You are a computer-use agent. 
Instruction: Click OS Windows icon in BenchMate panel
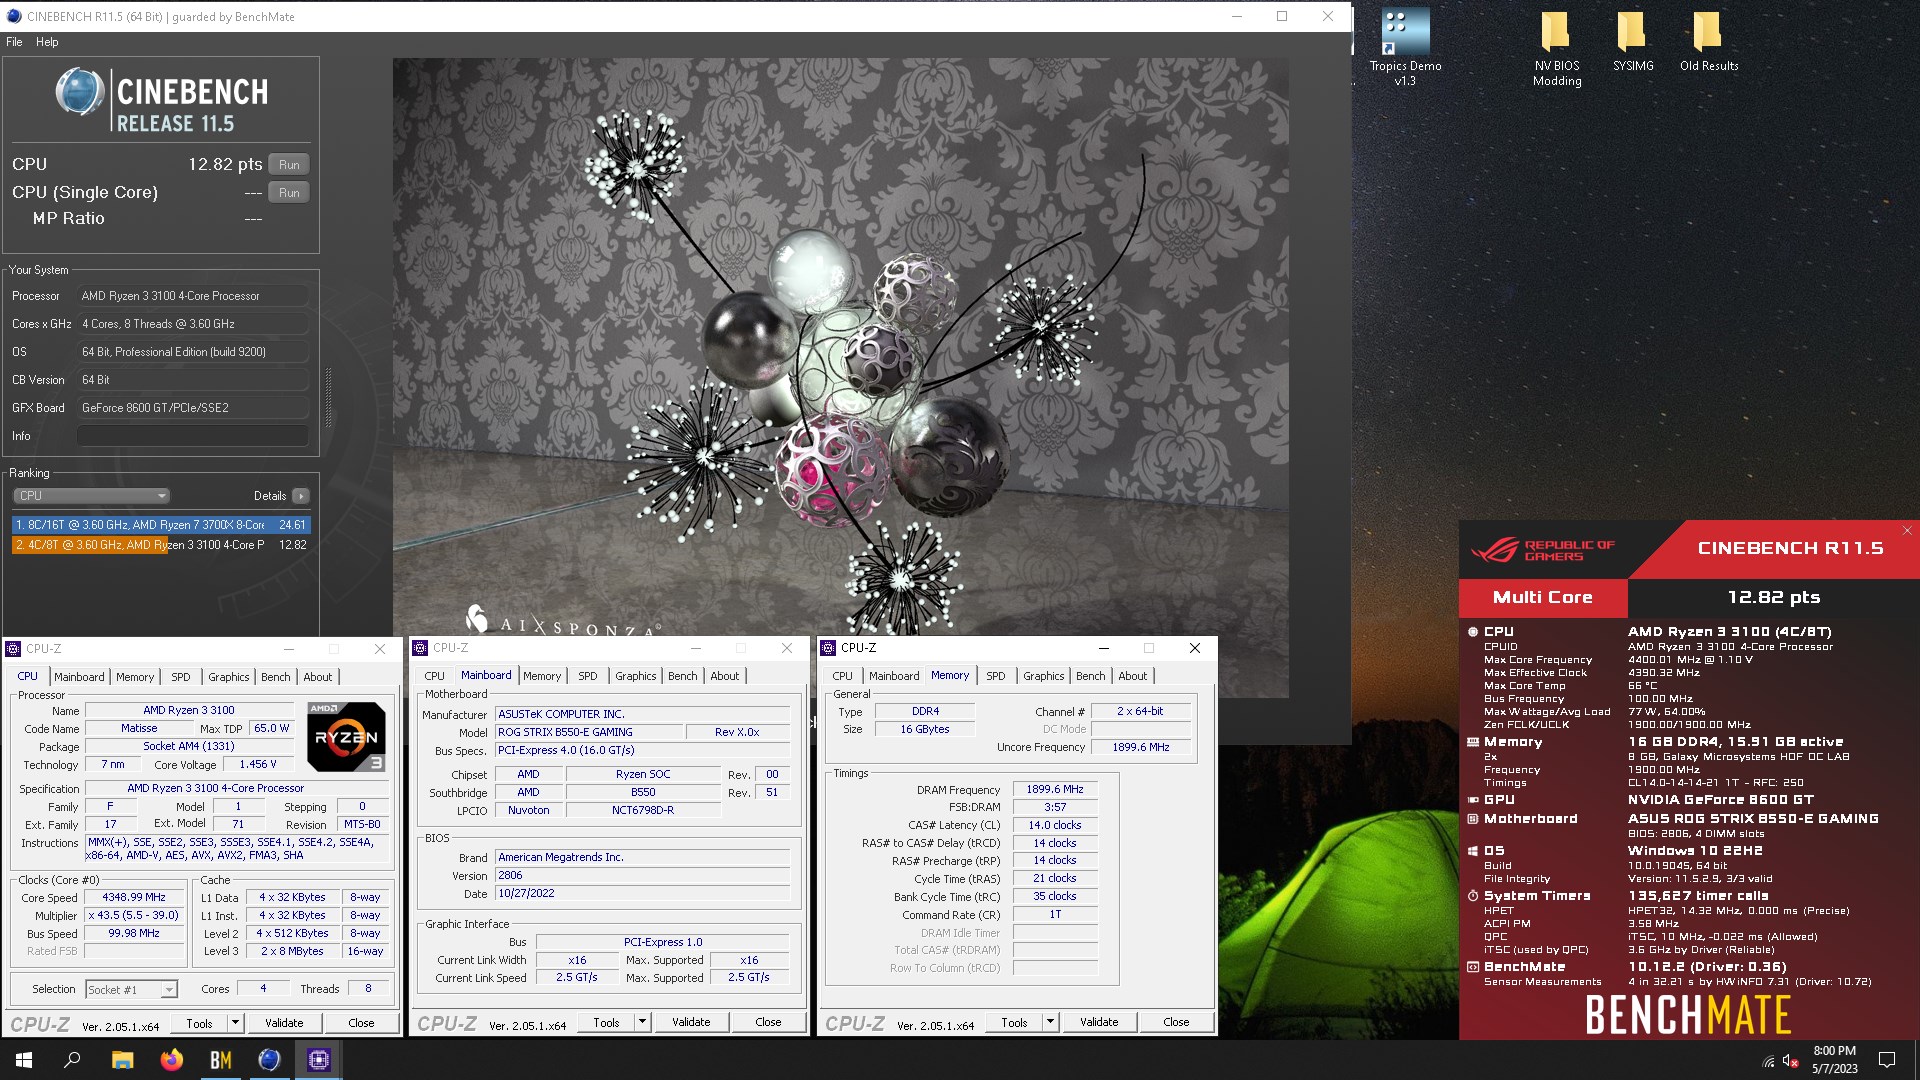click(1473, 851)
